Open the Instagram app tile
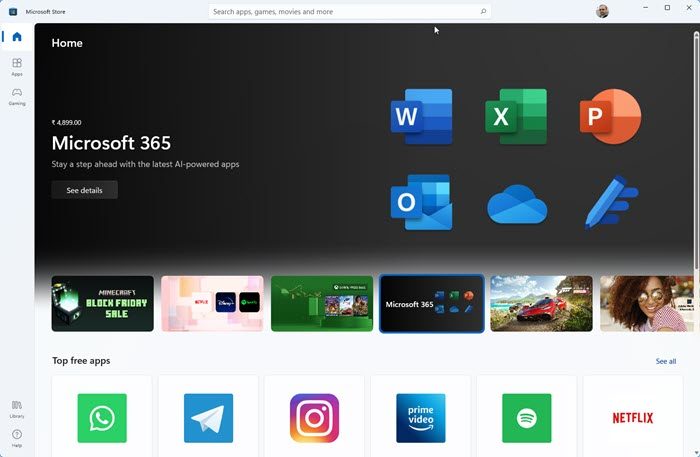 314,416
